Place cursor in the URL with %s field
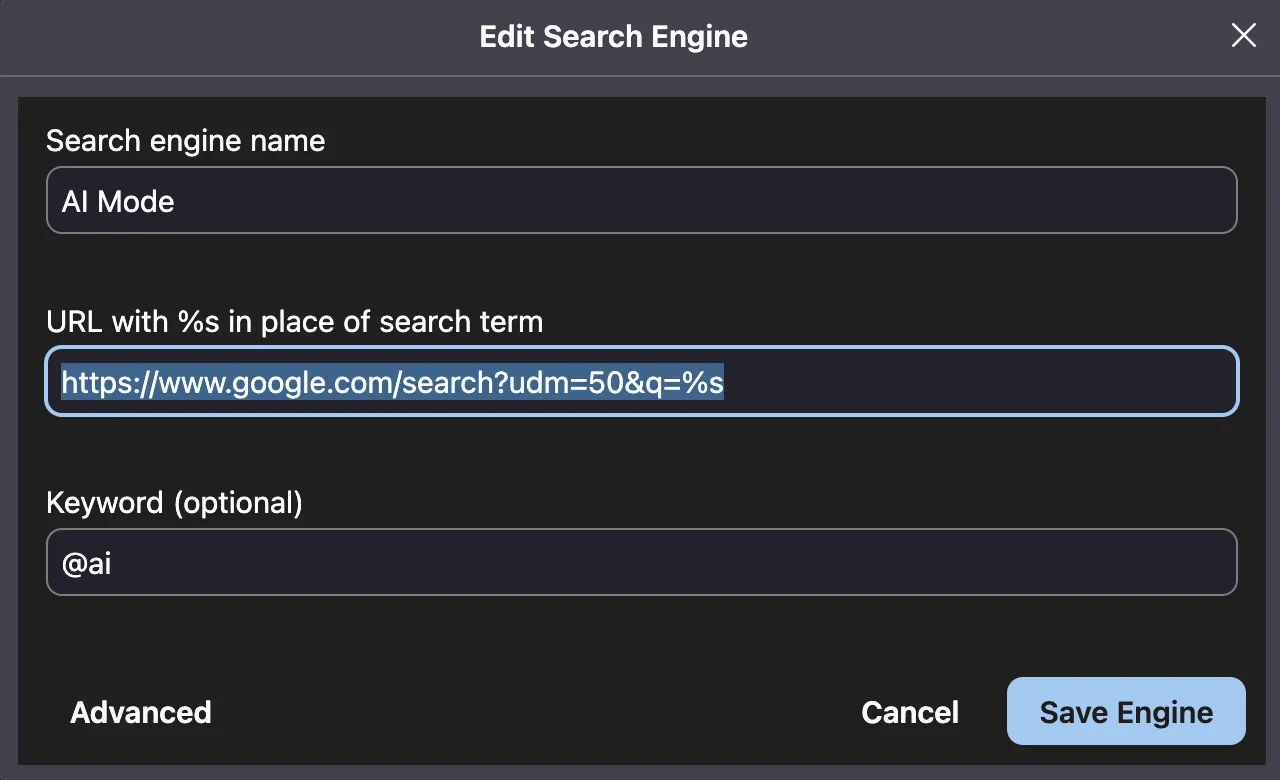This screenshot has height=780, width=1280. [x=640, y=381]
